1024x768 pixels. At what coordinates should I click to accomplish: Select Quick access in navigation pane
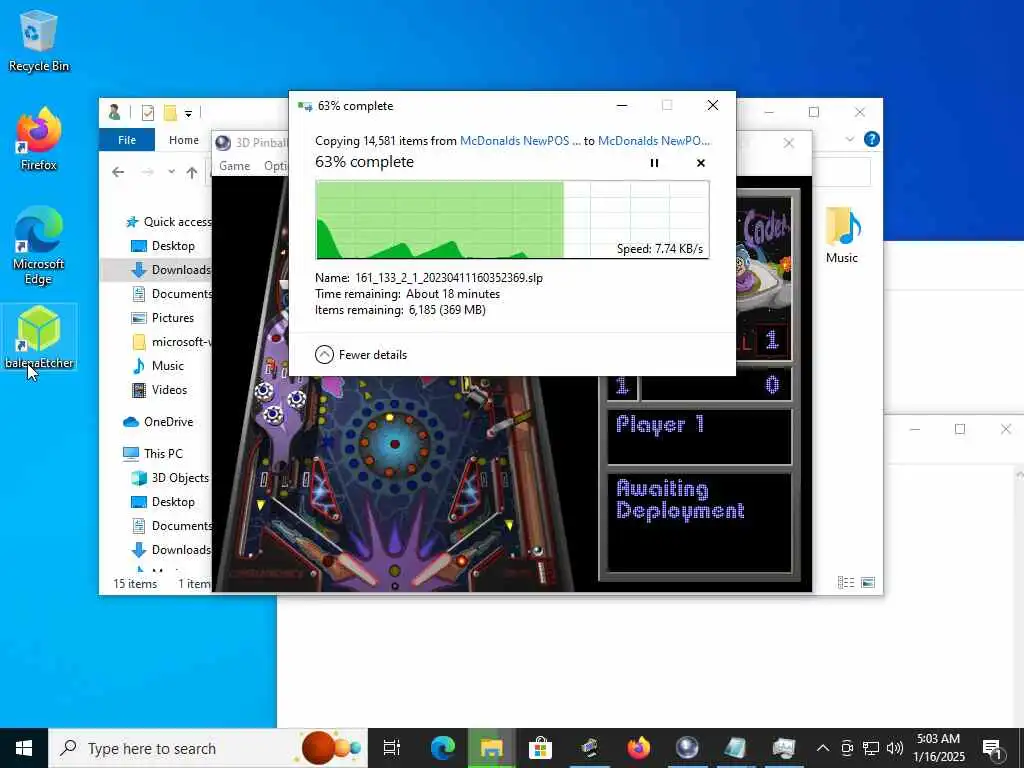[168, 222]
